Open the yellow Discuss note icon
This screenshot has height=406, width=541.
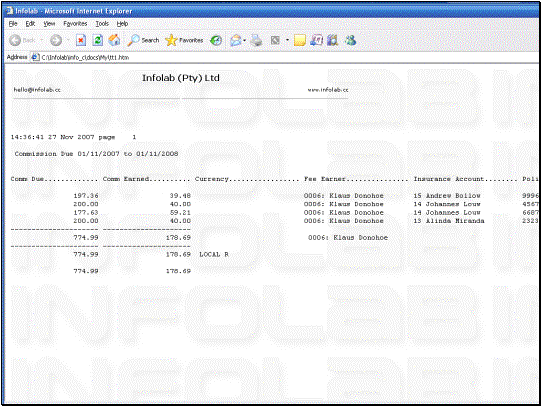tap(299, 41)
